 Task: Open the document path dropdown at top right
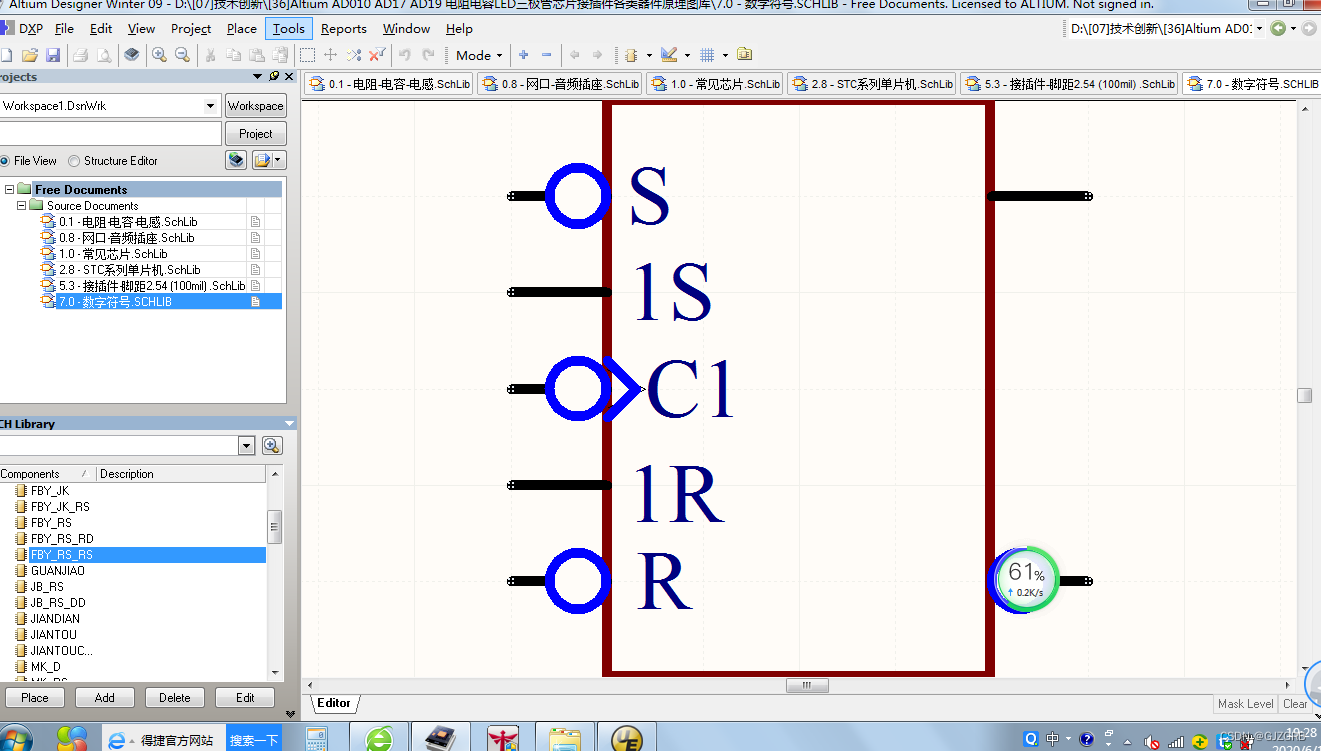pyautogui.click(x=1258, y=29)
